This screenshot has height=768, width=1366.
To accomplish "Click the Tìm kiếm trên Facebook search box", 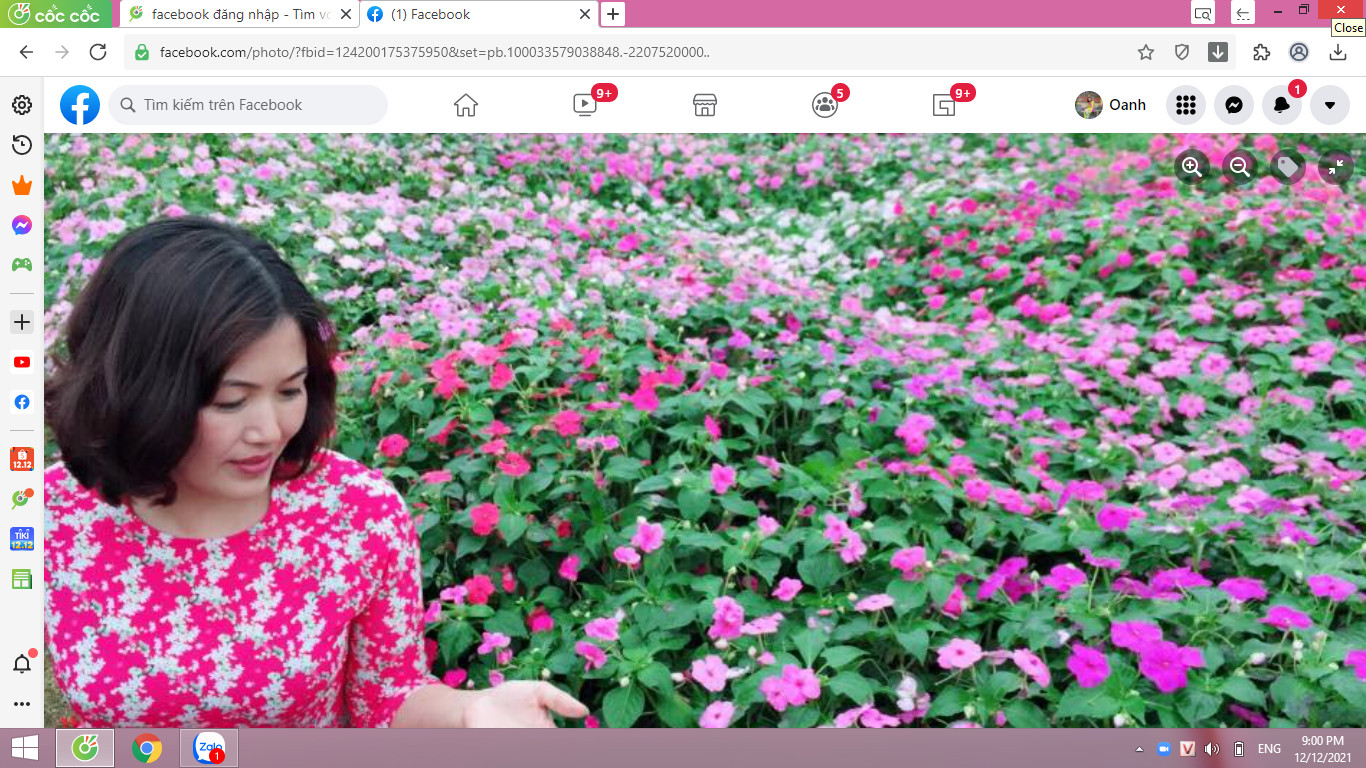I will click(248, 105).
